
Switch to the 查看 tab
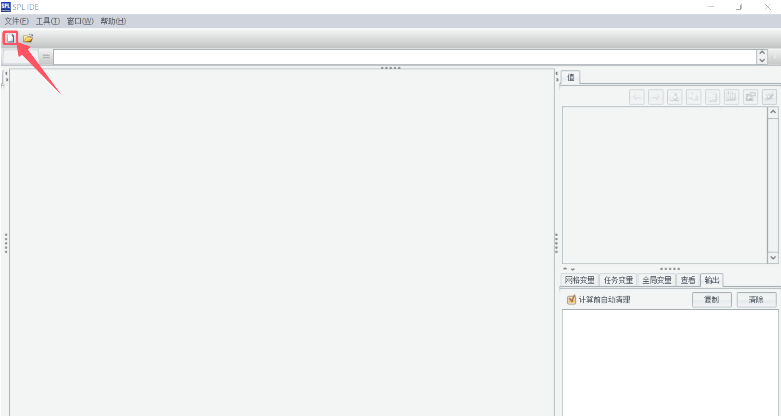[x=688, y=280]
